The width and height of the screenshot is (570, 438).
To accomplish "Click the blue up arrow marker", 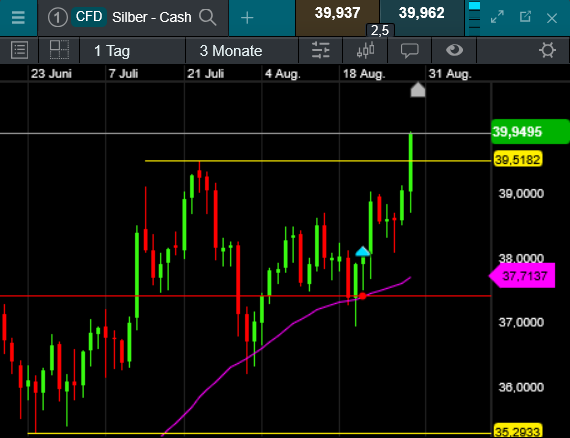I will coord(362,252).
